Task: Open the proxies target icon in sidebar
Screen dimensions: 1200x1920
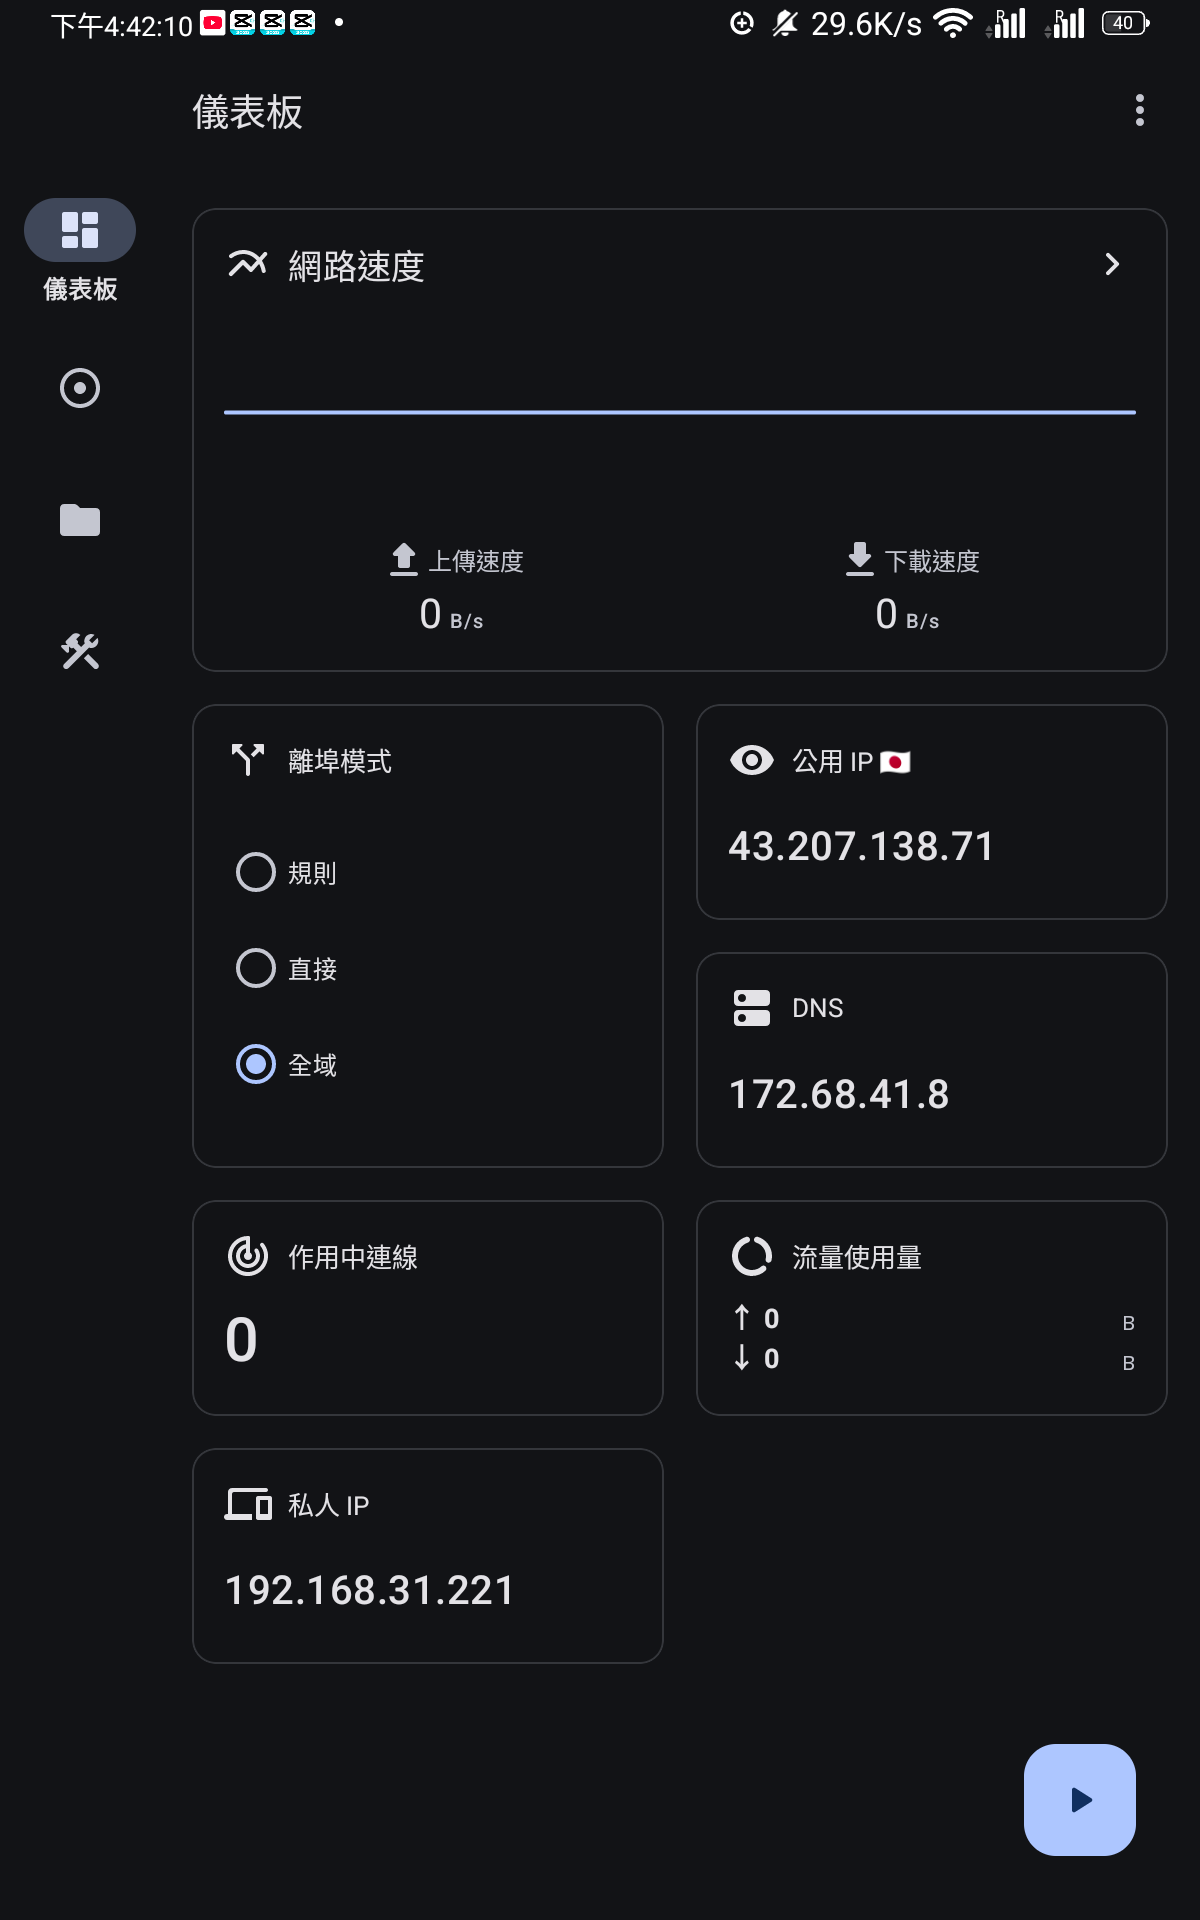Action: [80, 388]
